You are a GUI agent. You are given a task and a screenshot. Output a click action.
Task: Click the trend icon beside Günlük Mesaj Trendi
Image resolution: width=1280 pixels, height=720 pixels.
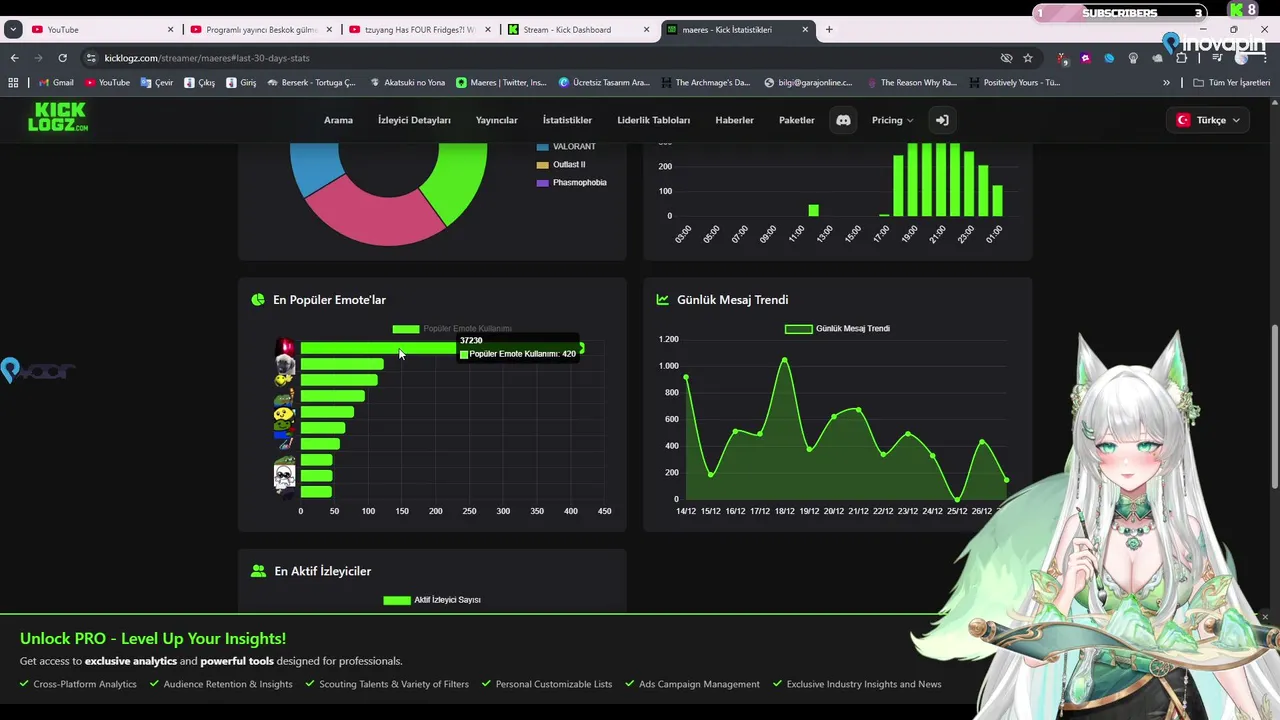pos(662,299)
